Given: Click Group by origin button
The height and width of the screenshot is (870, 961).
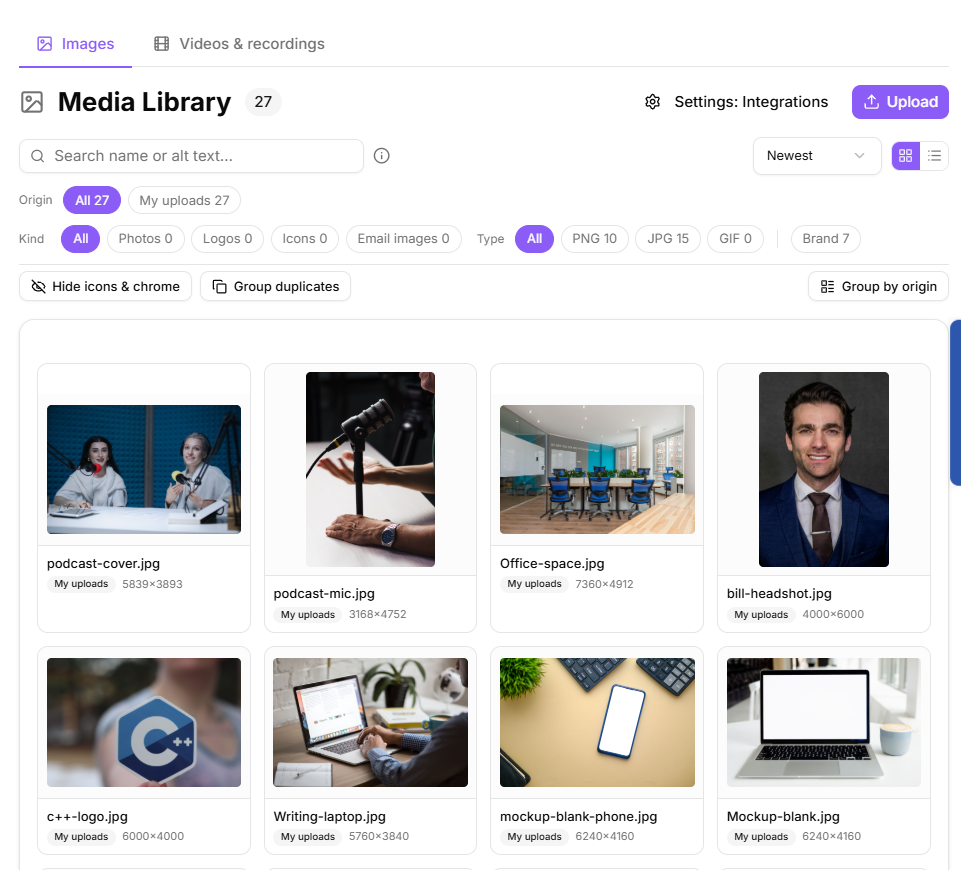Looking at the screenshot, I should [x=878, y=286].
